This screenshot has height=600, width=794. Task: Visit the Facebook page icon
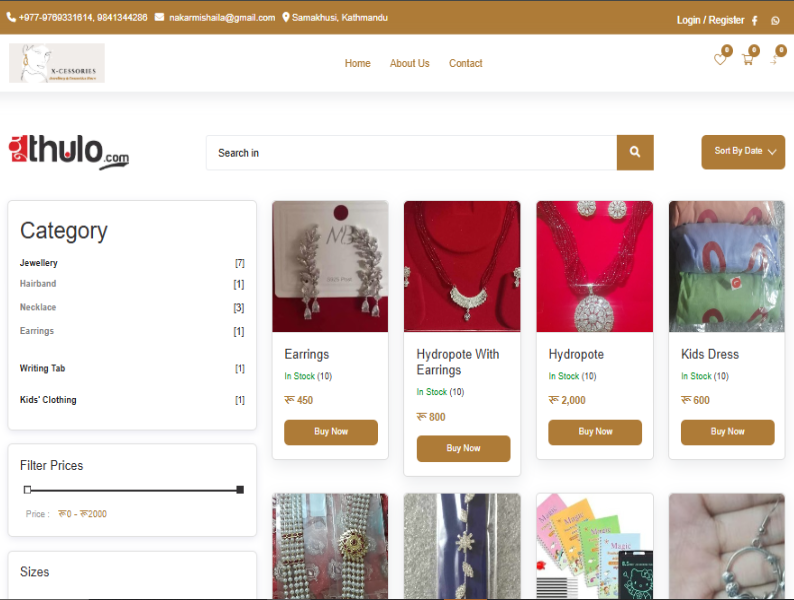[754, 20]
